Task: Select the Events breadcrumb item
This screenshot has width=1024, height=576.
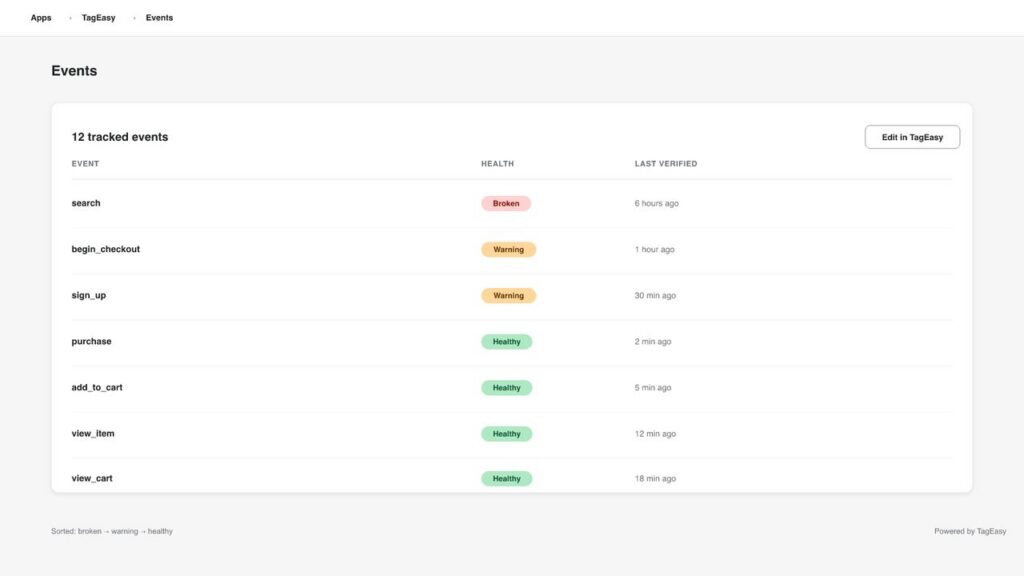Action: 159,18
